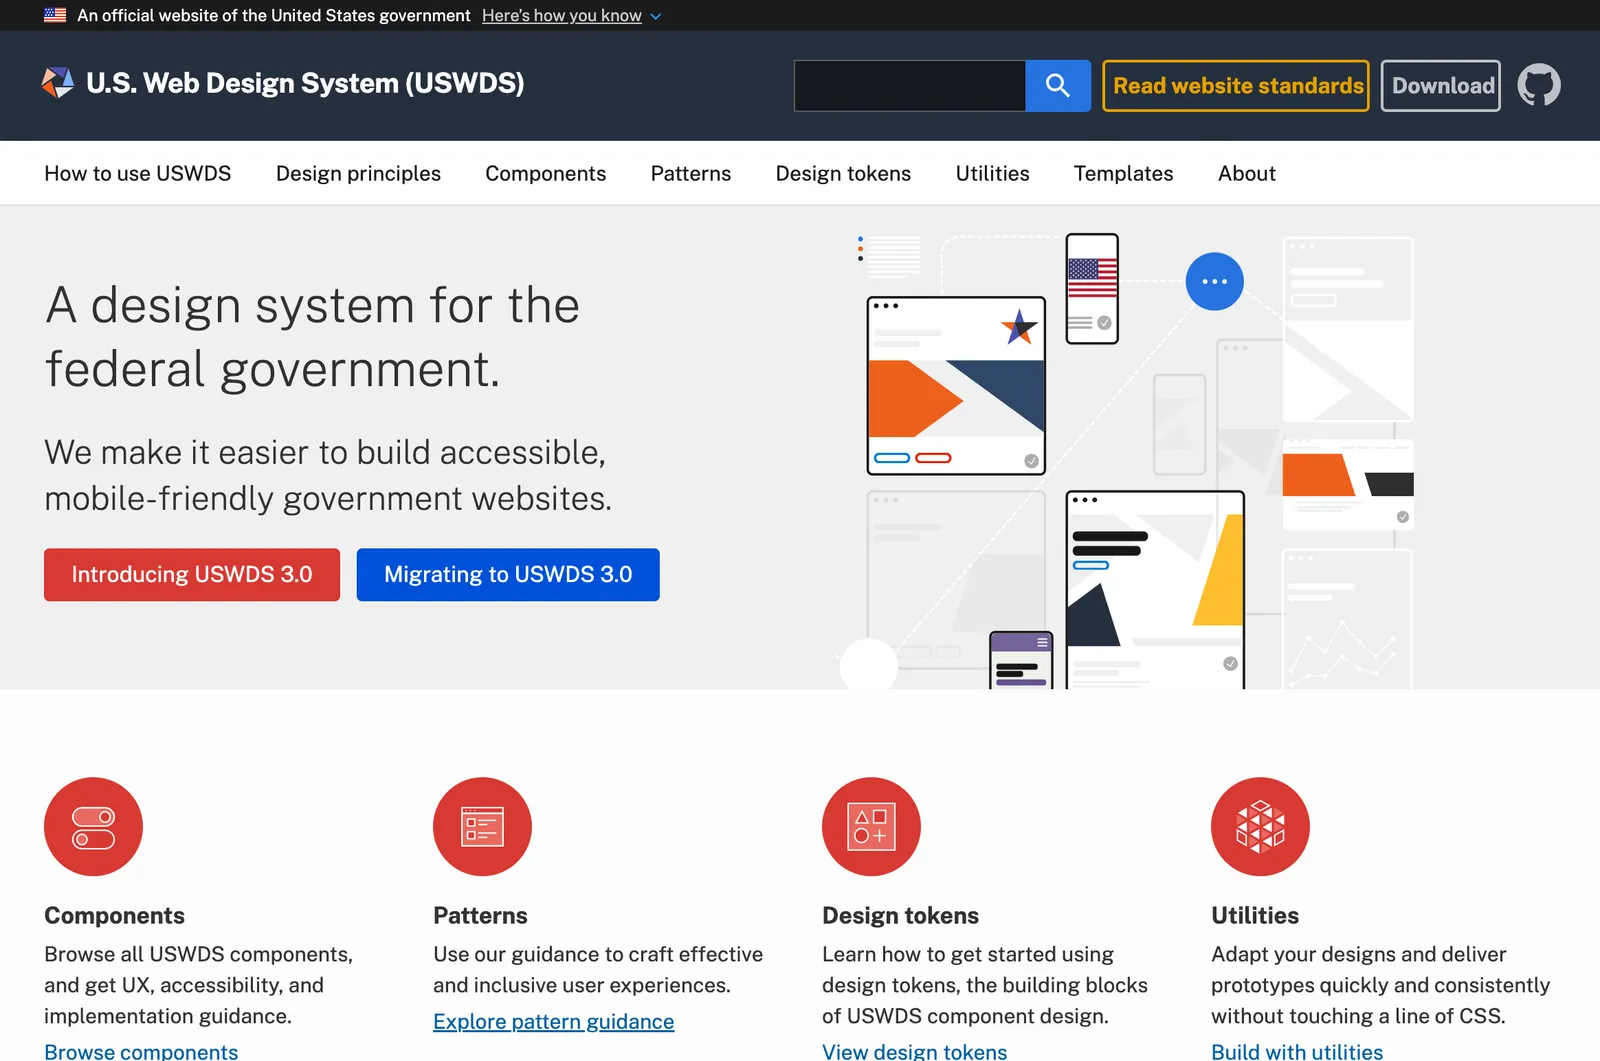The height and width of the screenshot is (1061, 1600).
Task: Go to the About page
Action: (1246, 173)
